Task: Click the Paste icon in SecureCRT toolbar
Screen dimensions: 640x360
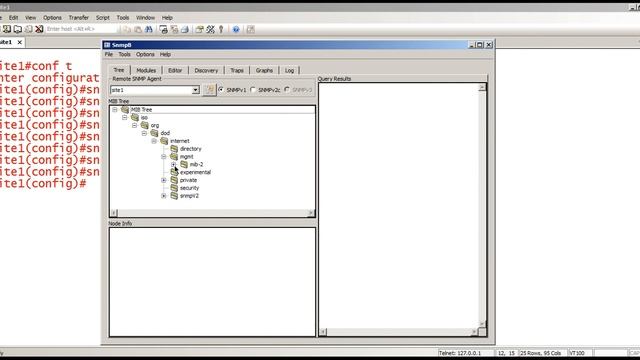Action: click(x=138, y=29)
